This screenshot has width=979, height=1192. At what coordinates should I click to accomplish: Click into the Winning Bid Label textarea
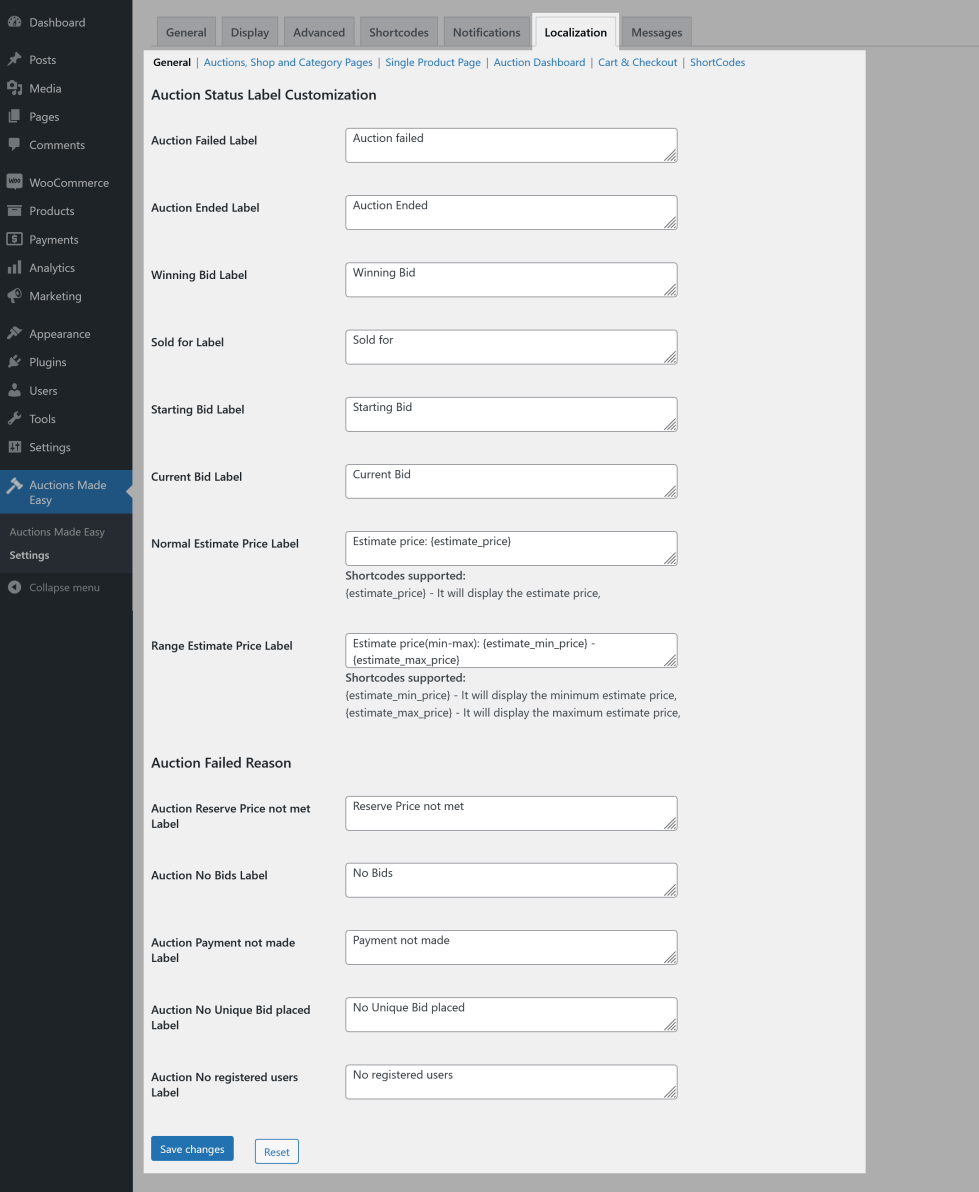(x=511, y=280)
